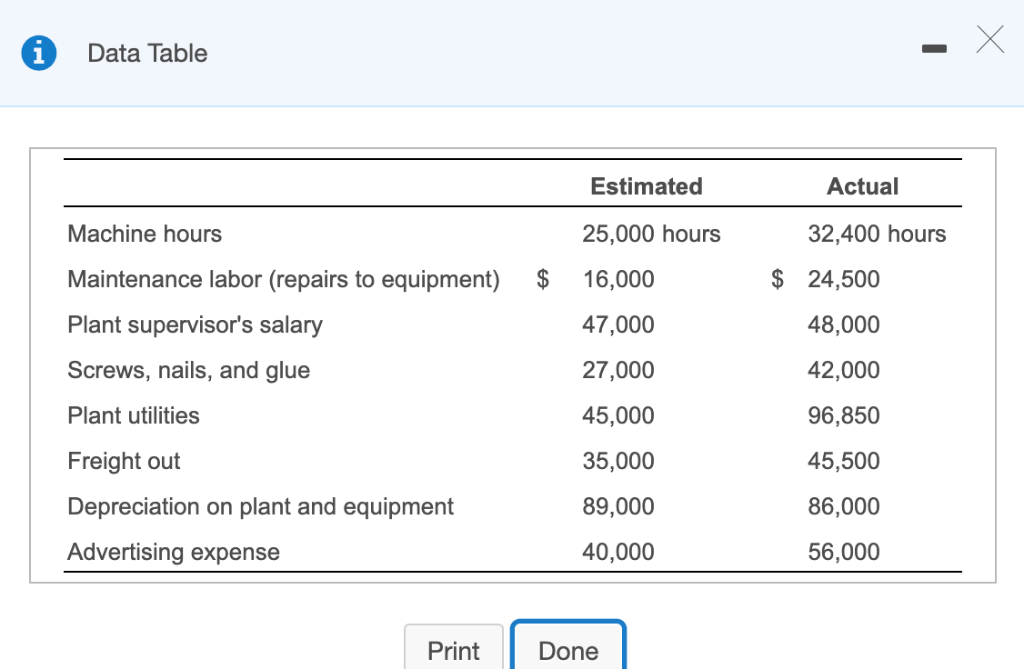Click the 89,000 estimated depreciation value
The image size is (1024, 669).
click(618, 506)
